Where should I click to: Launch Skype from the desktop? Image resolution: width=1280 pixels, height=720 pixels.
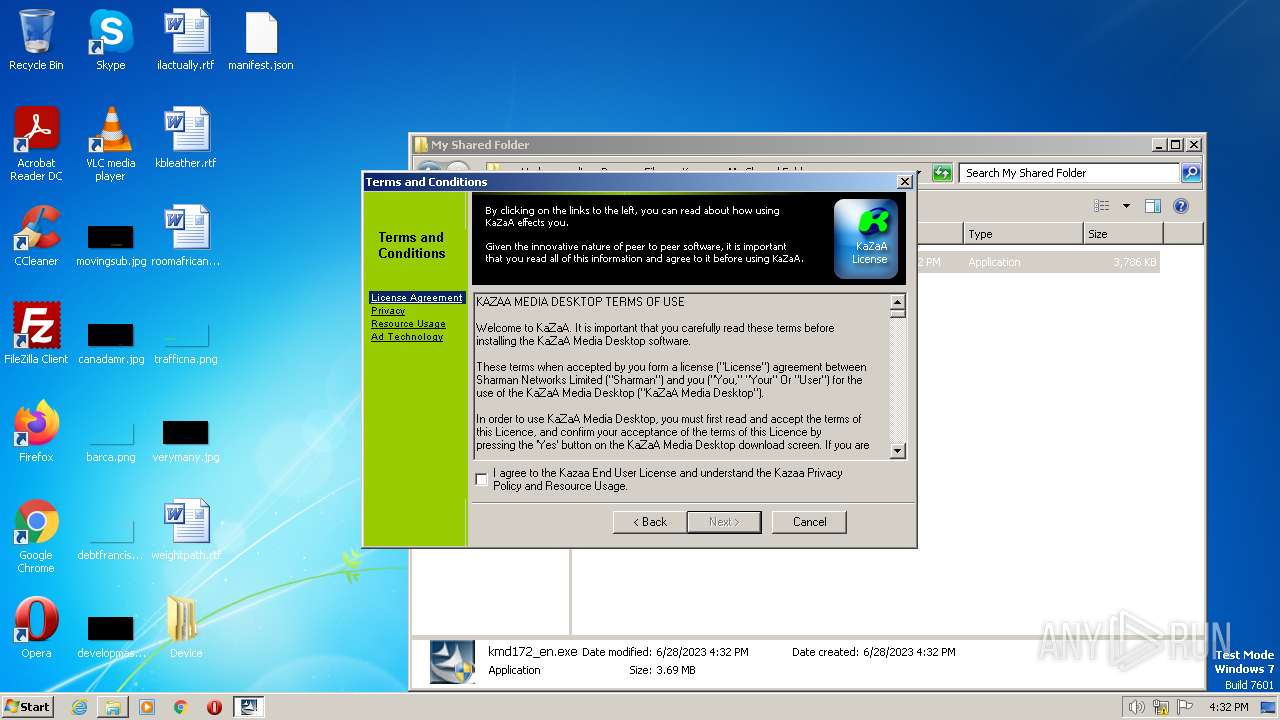click(110, 40)
